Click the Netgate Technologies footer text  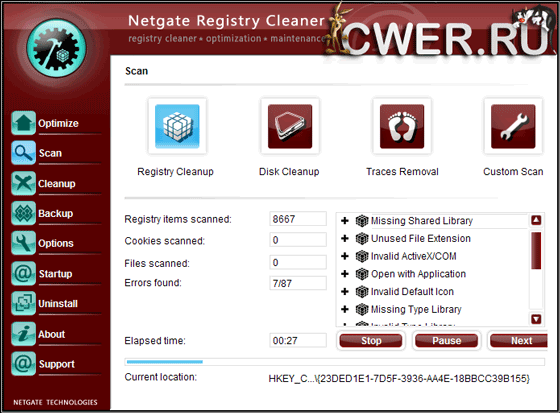[55, 402]
